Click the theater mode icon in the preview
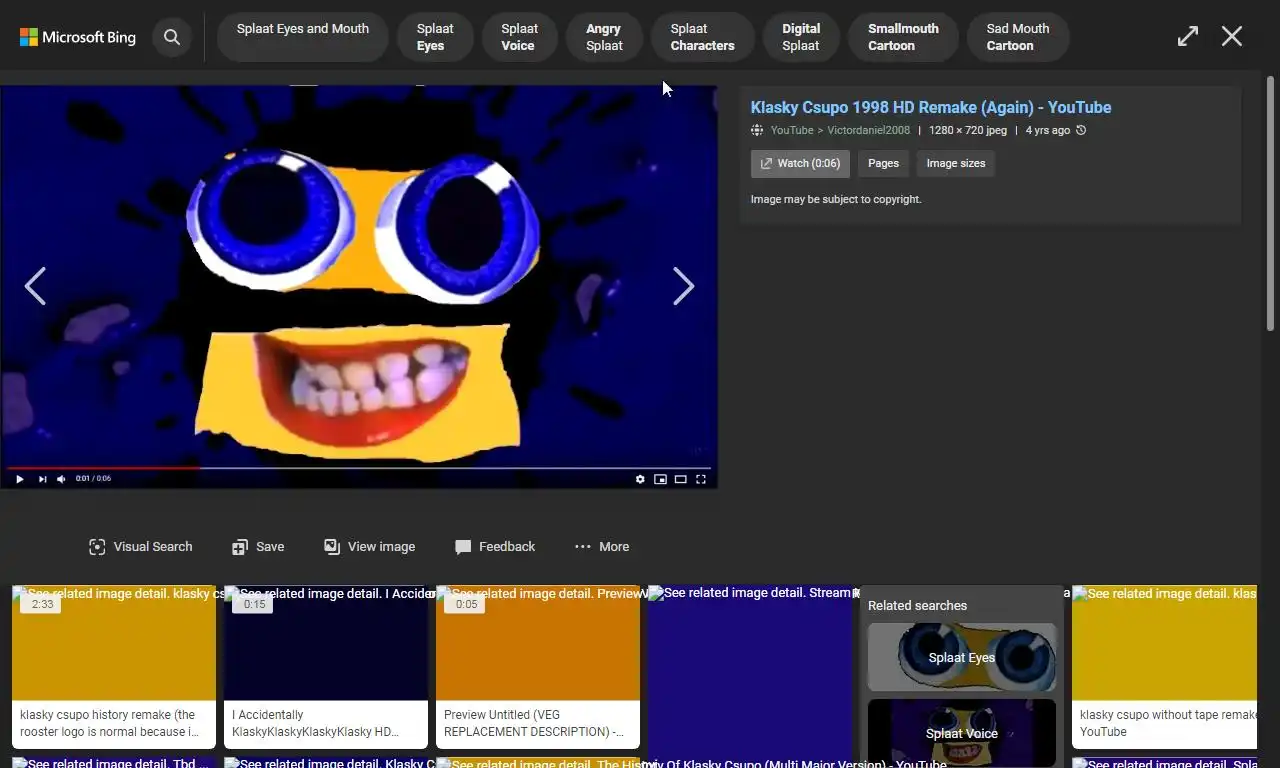The width and height of the screenshot is (1280, 768). (680, 479)
